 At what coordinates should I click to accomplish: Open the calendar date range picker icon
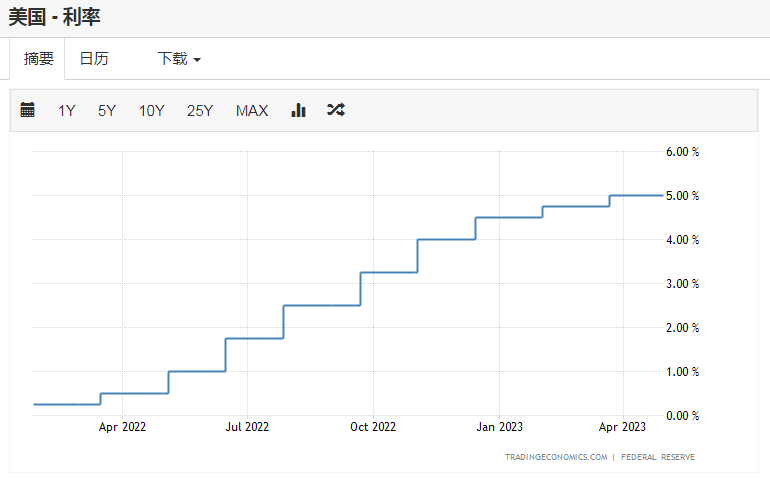(28, 110)
